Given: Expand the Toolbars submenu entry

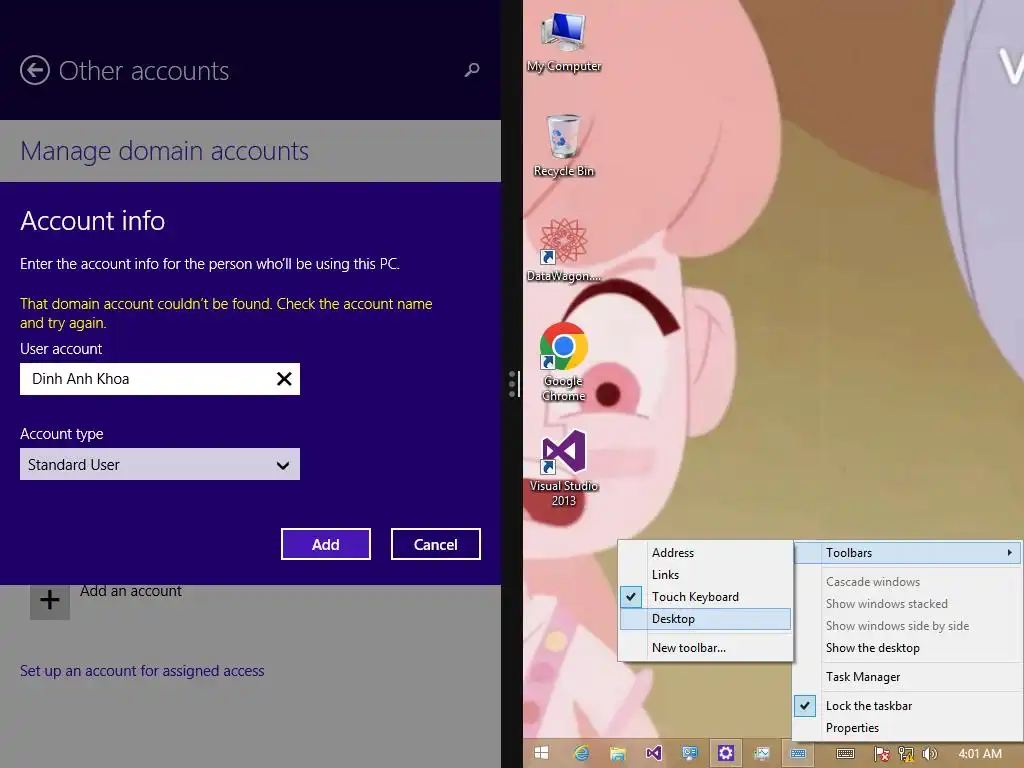Looking at the screenshot, I should (908, 552).
